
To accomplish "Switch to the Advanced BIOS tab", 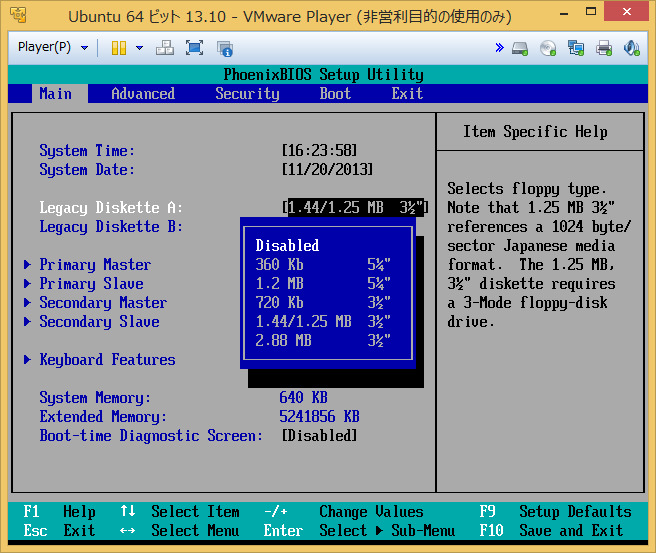I will point(143,93).
